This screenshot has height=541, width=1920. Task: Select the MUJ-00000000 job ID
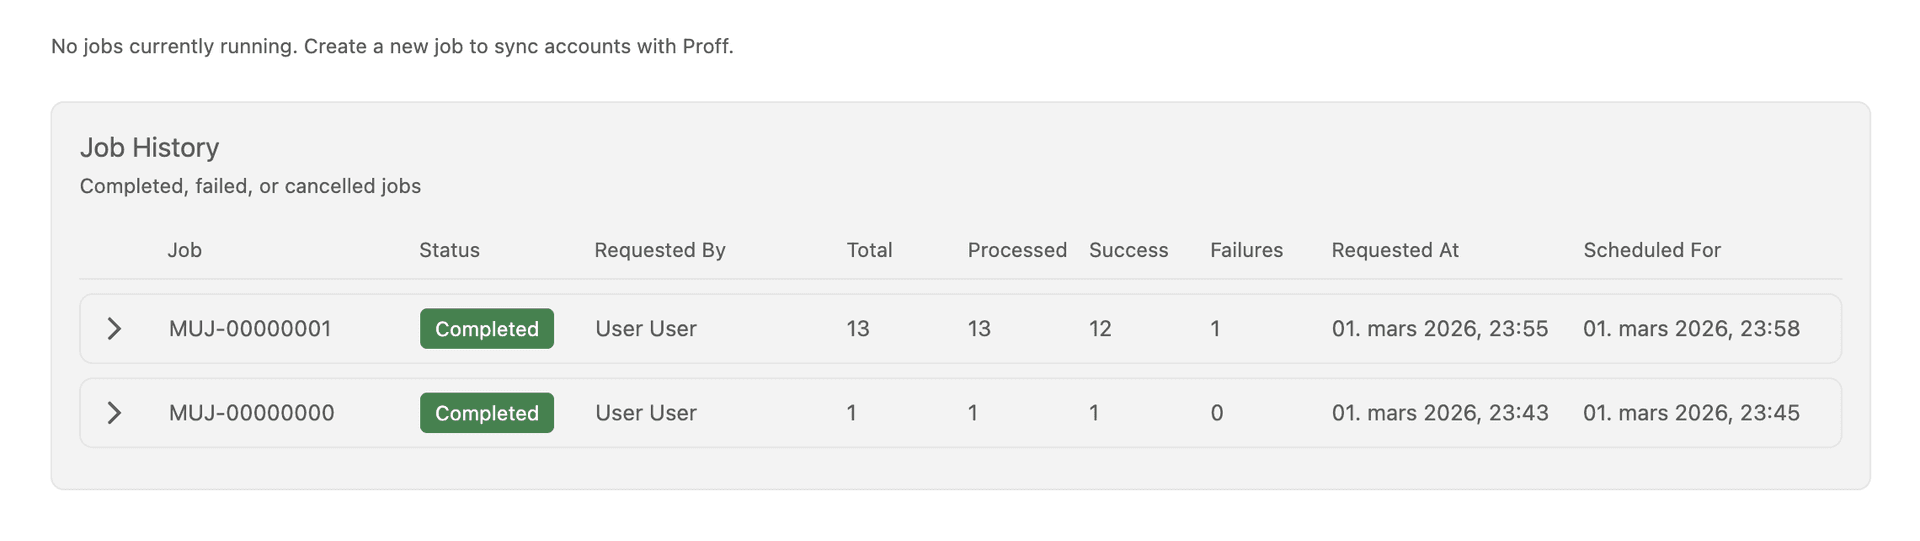pos(251,413)
